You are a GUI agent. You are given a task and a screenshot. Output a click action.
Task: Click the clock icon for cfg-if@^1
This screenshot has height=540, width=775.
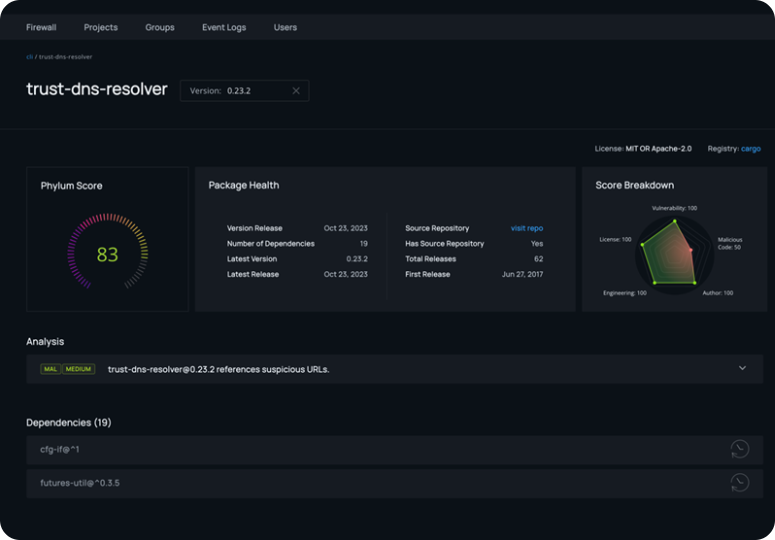coord(739,449)
